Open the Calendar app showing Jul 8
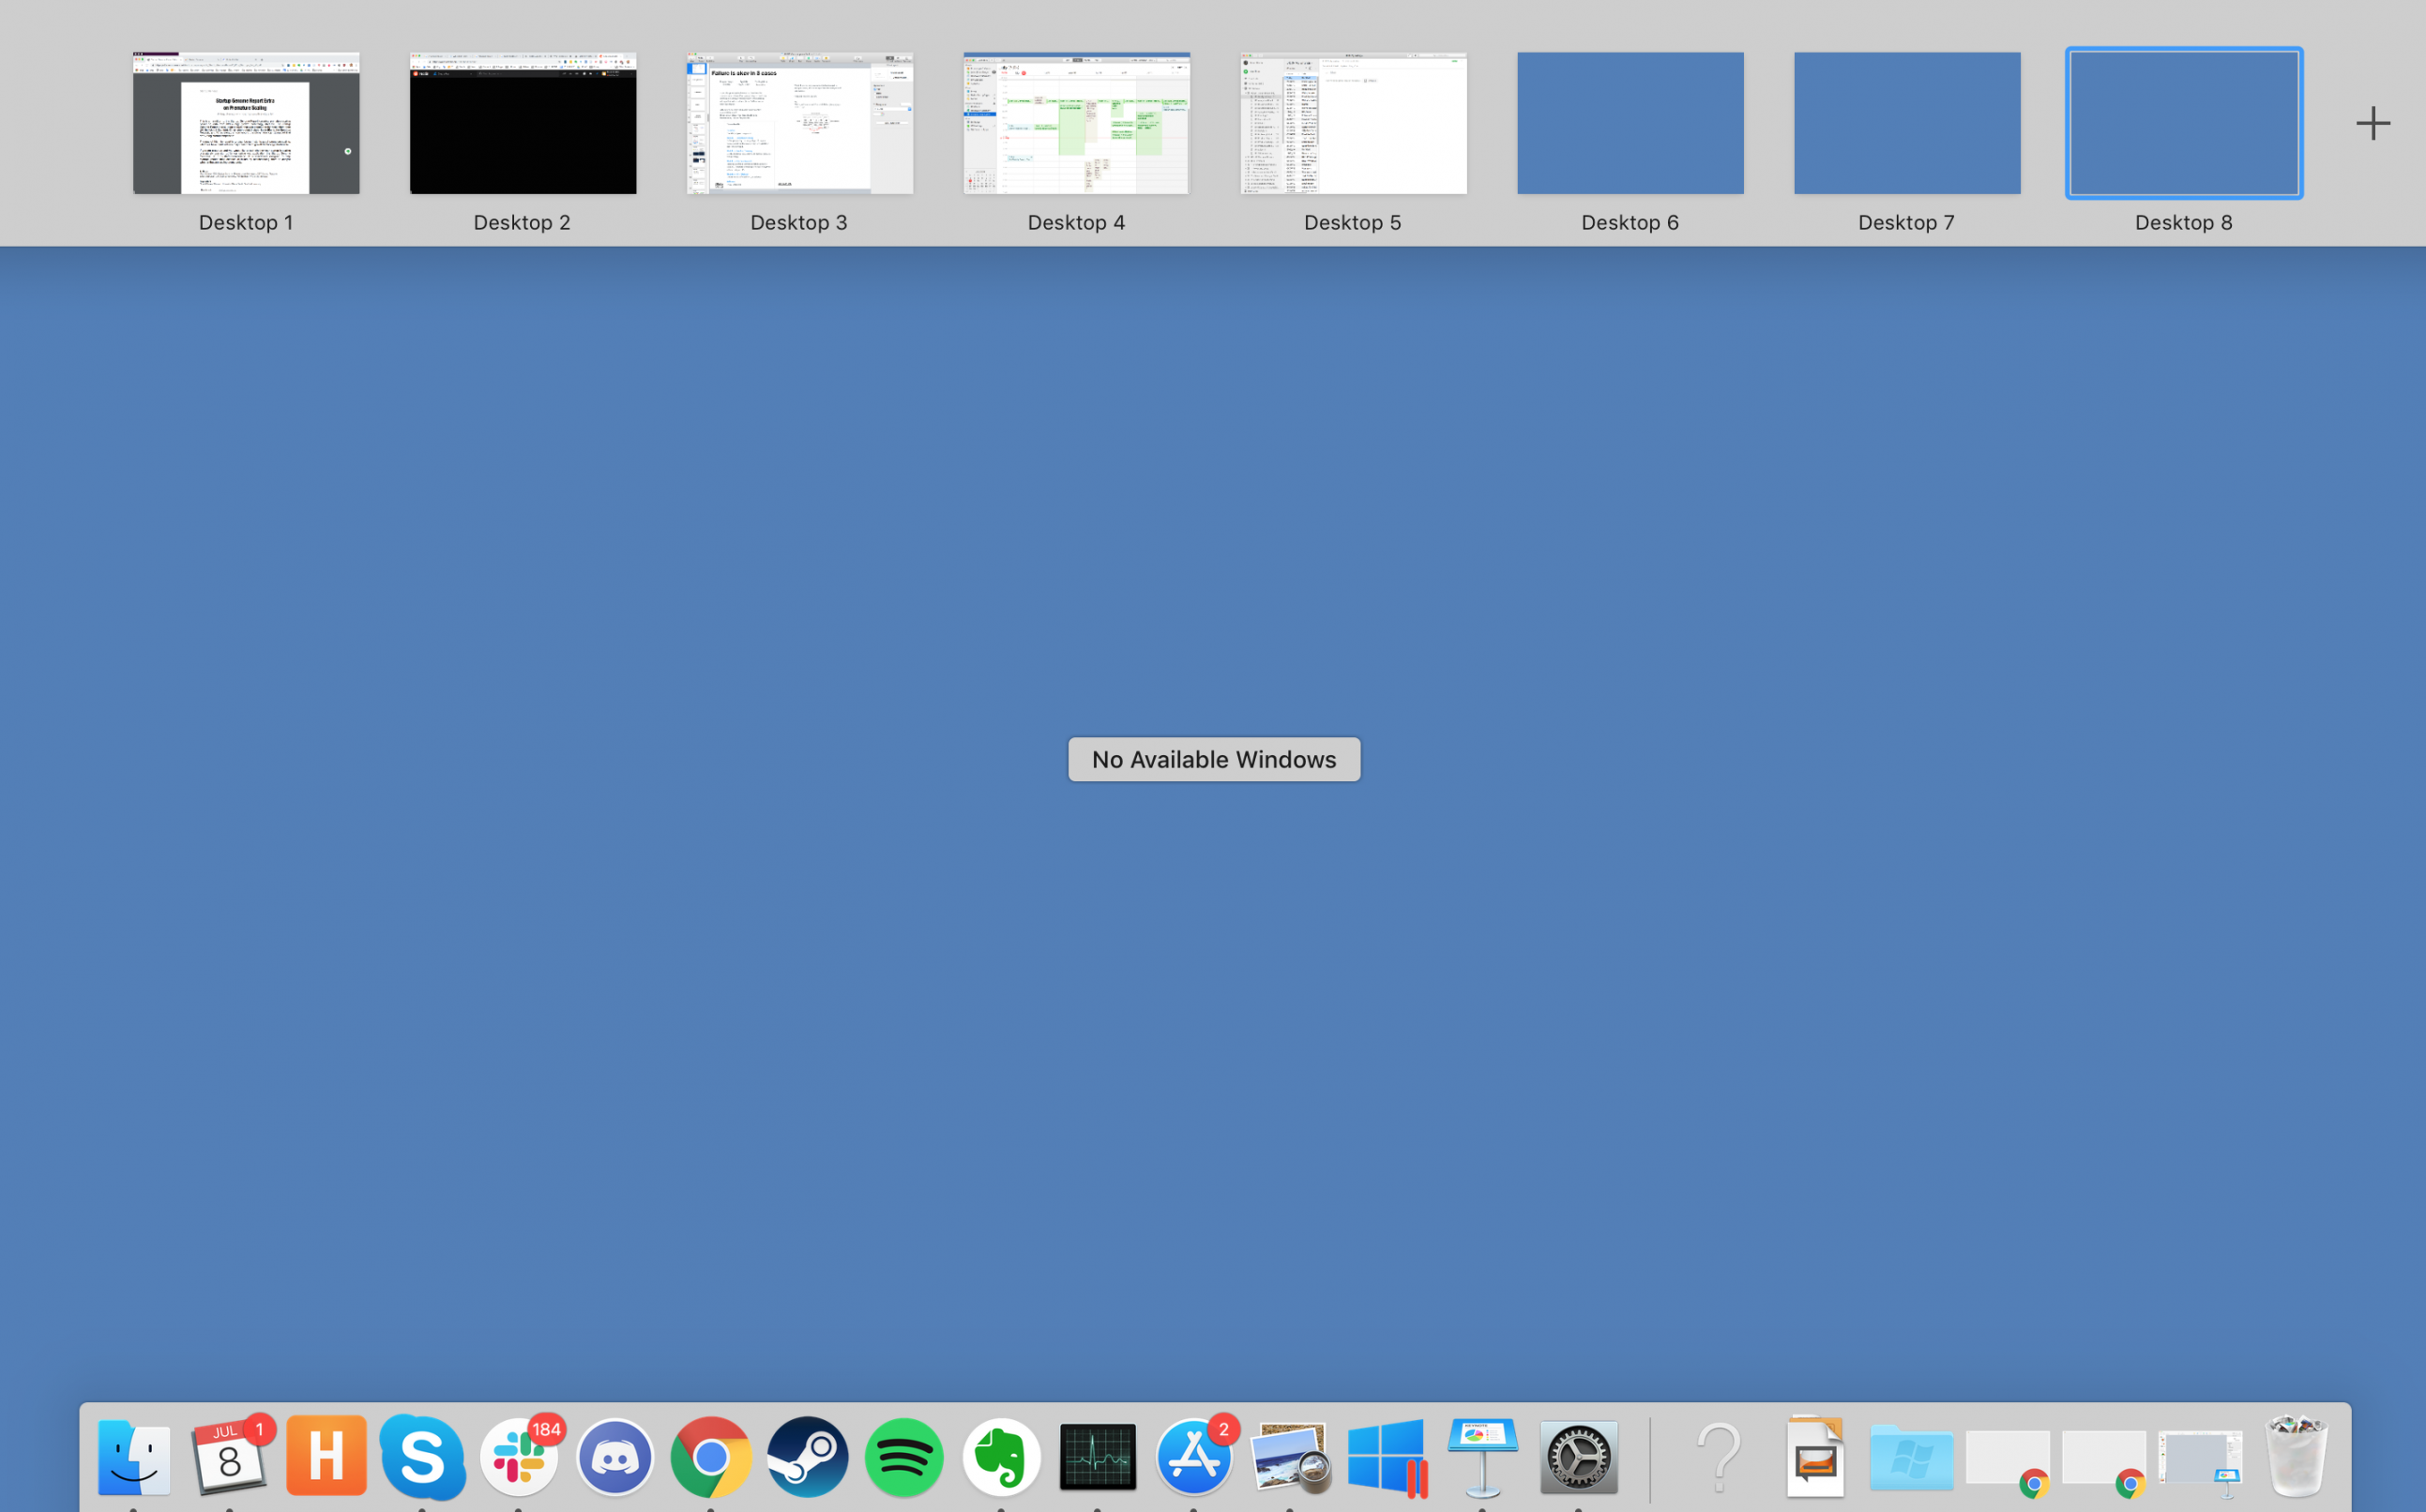This screenshot has width=2426, height=1512. 230,1457
